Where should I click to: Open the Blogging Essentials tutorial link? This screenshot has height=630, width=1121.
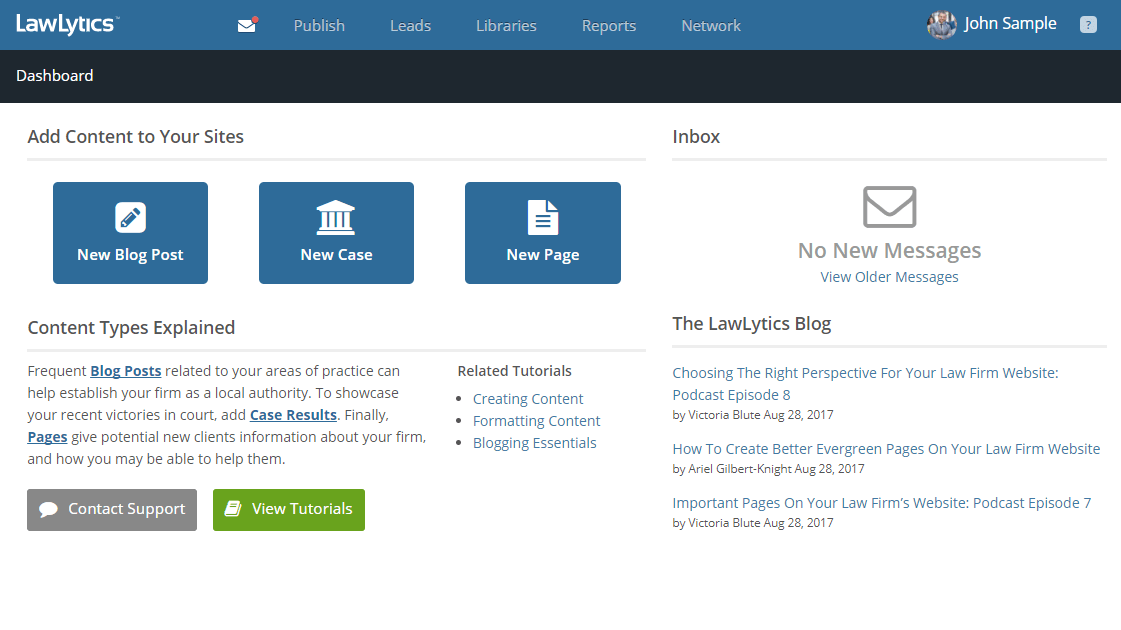(534, 443)
